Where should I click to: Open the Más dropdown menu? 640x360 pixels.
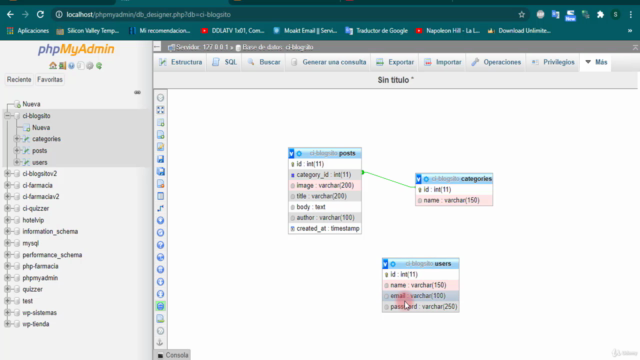point(596,62)
